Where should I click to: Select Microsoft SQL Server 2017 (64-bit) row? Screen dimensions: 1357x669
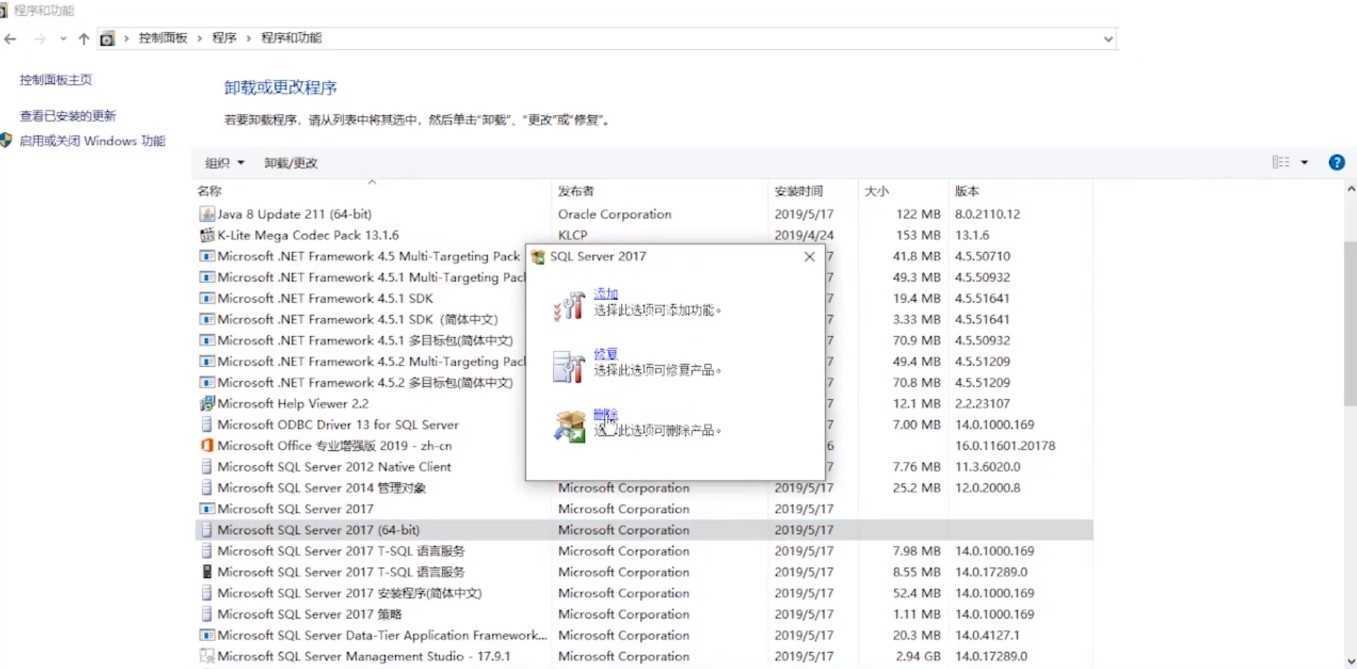pos(644,530)
